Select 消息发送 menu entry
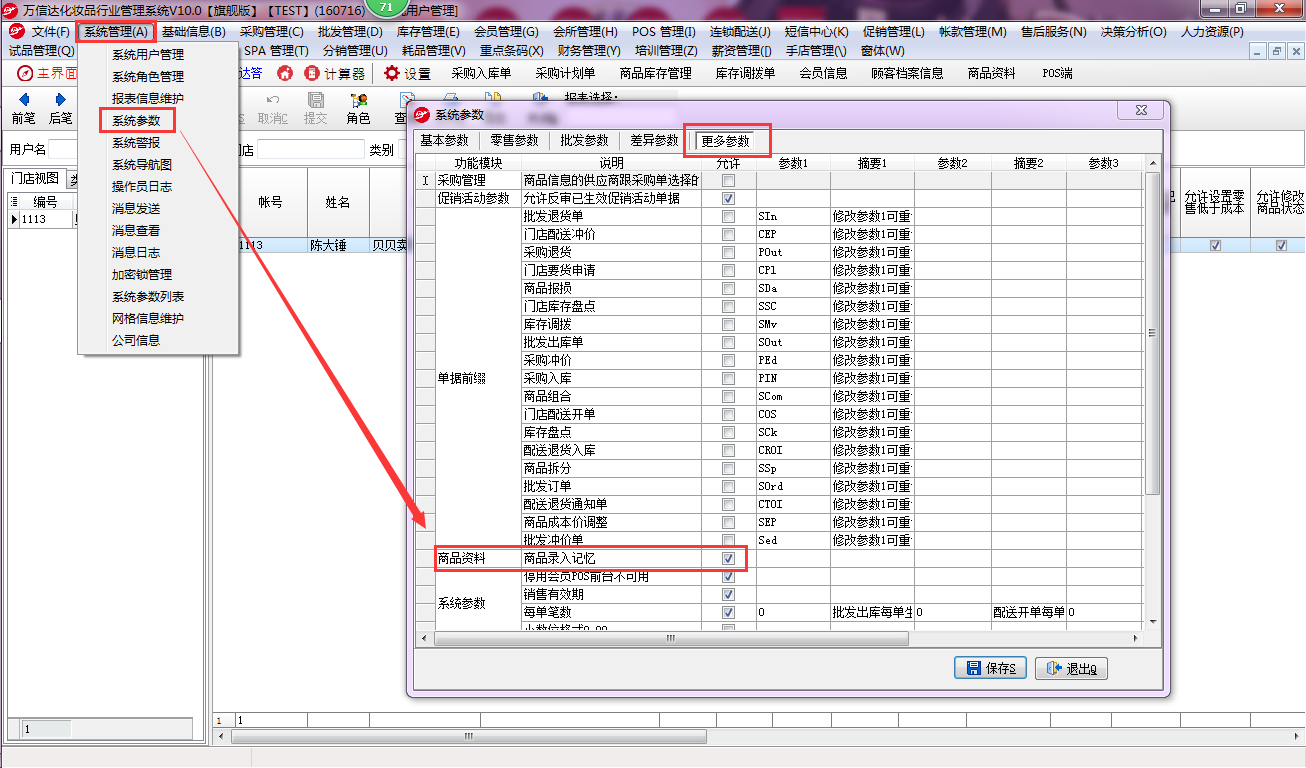The image size is (1306, 768). [x=136, y=209]
